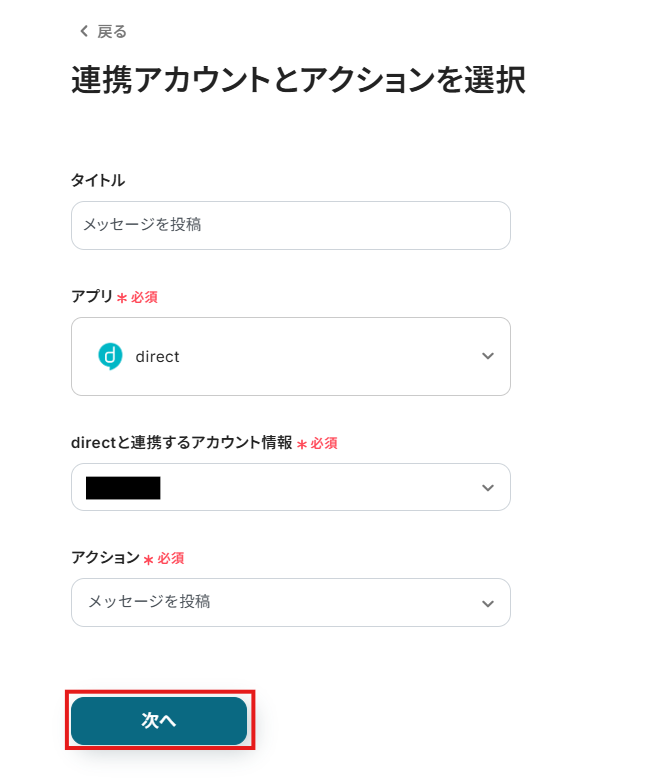Select the direct text in app selector
This screenshot has height=779, width=664.
coord(157,357)
